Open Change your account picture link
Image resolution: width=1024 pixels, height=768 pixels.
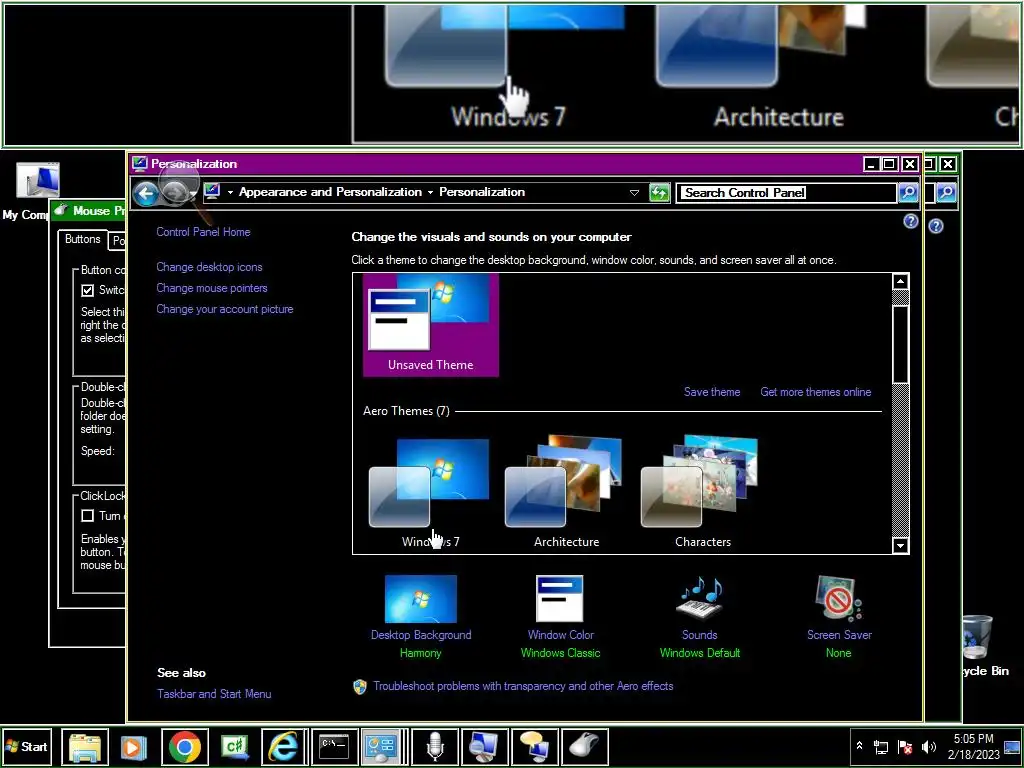coord(225,309)
